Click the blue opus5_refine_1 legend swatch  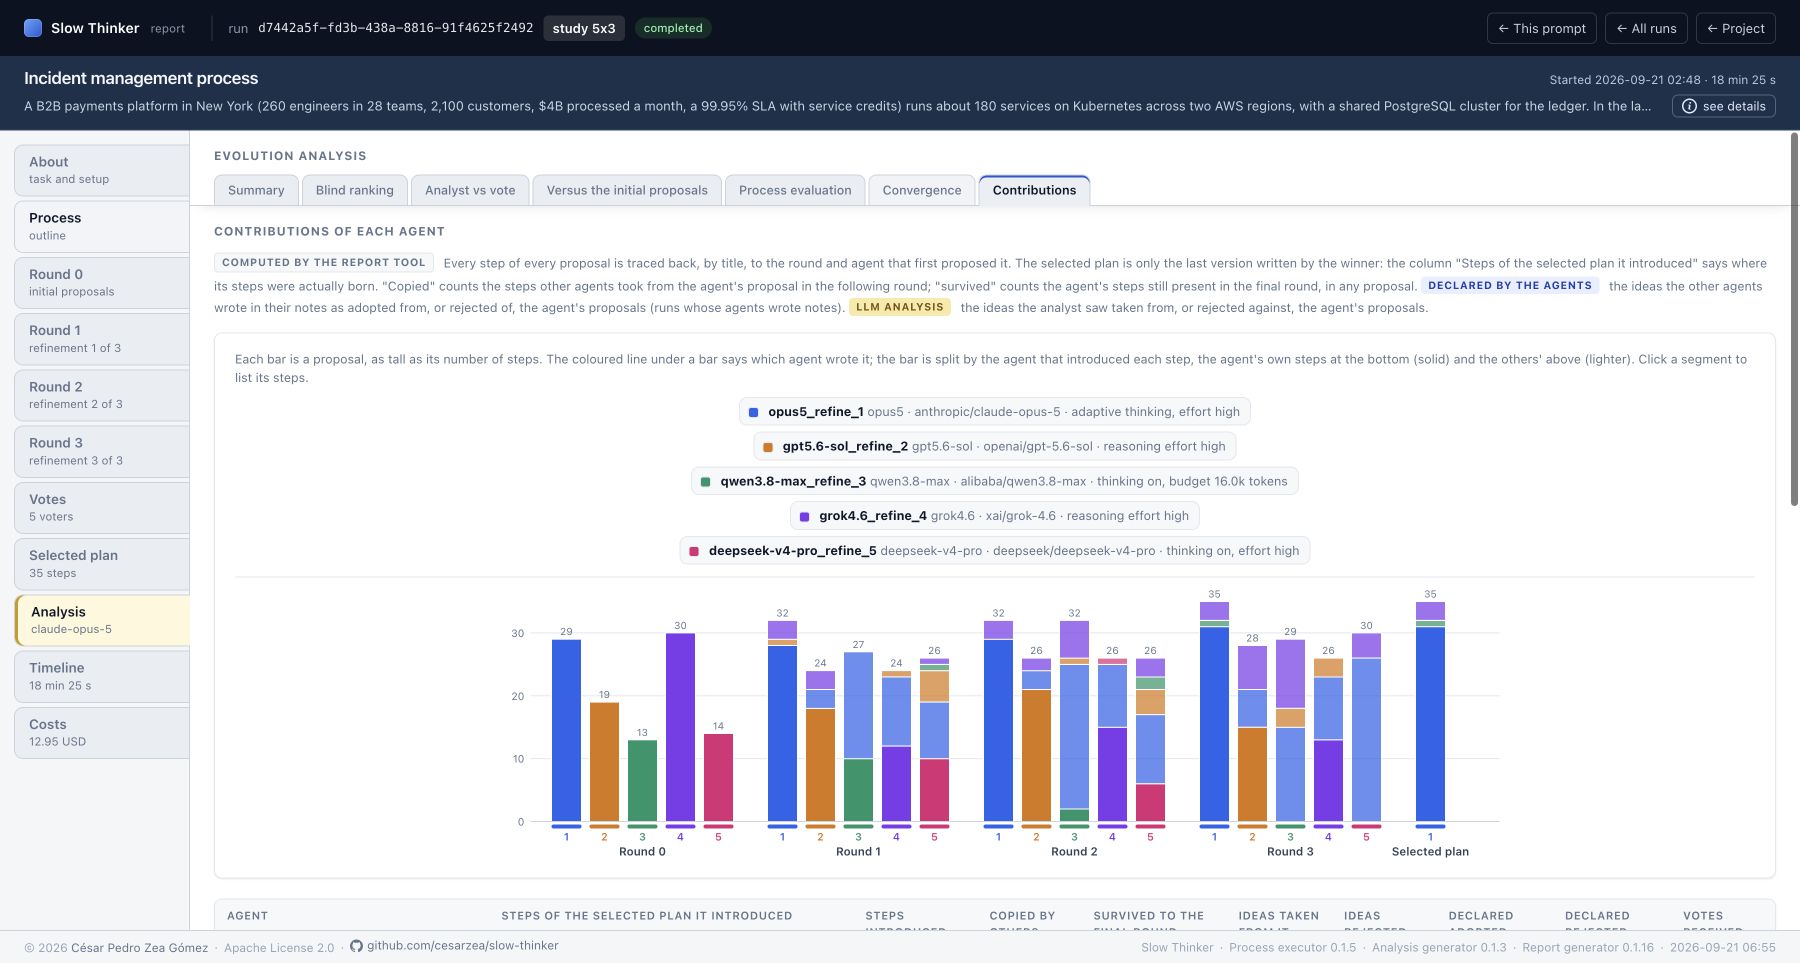click(x=753, y=412)
